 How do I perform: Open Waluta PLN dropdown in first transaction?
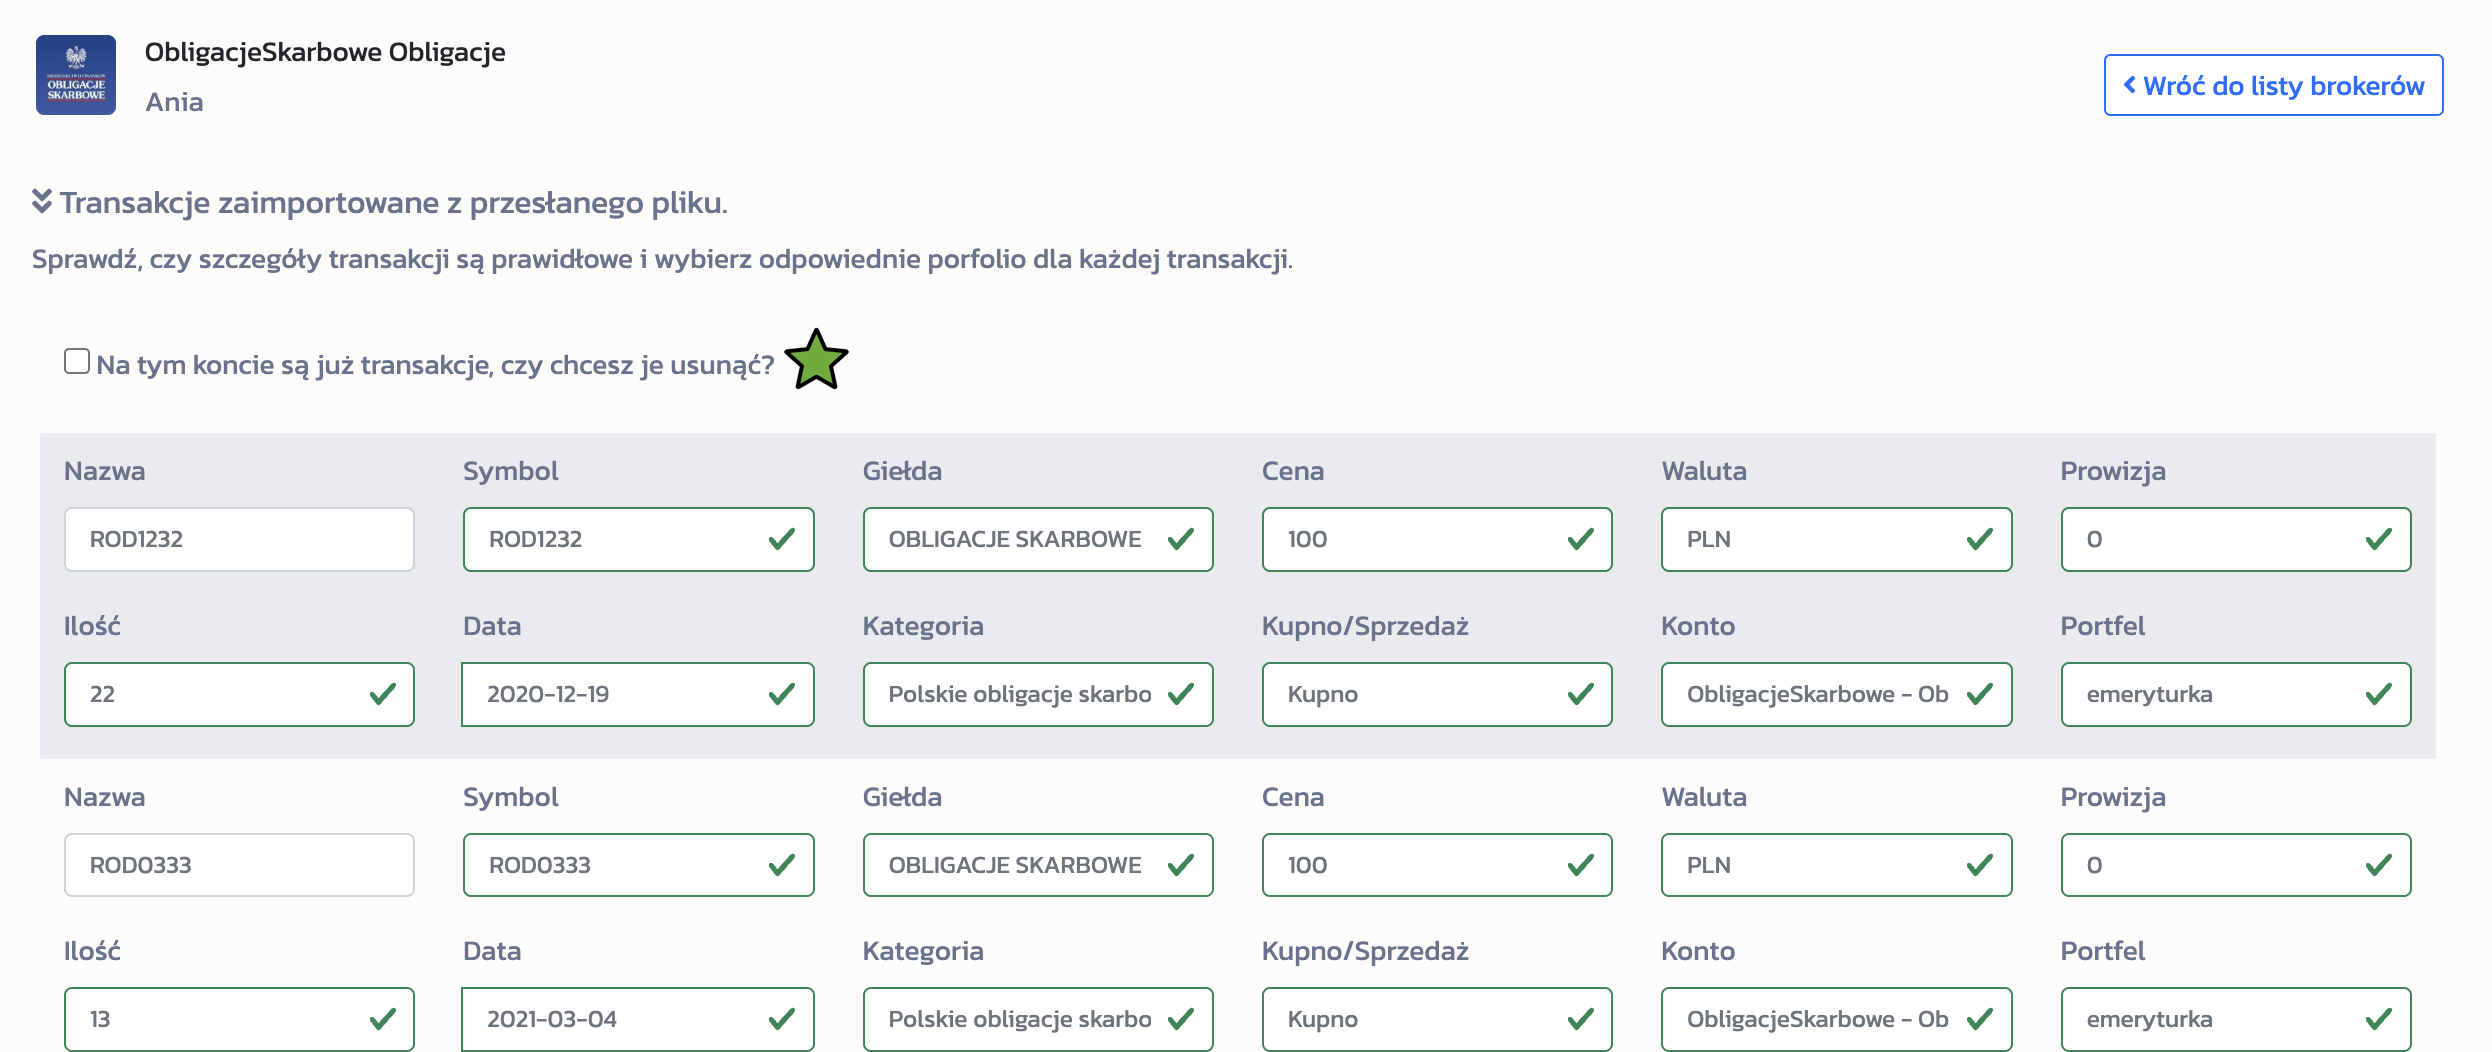point(1835,540)
